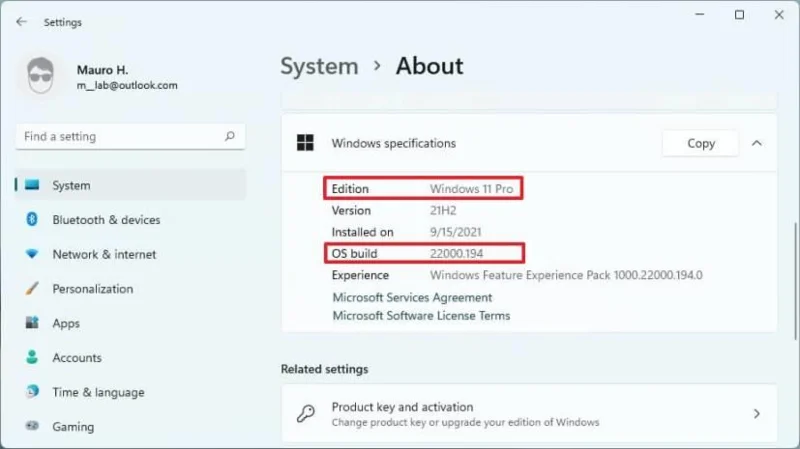Image resolution: width=800 pixels, height=449 pixels.
Task: Go to Network & internet settings
Action: pyautogui.click(x=104, y=254)
